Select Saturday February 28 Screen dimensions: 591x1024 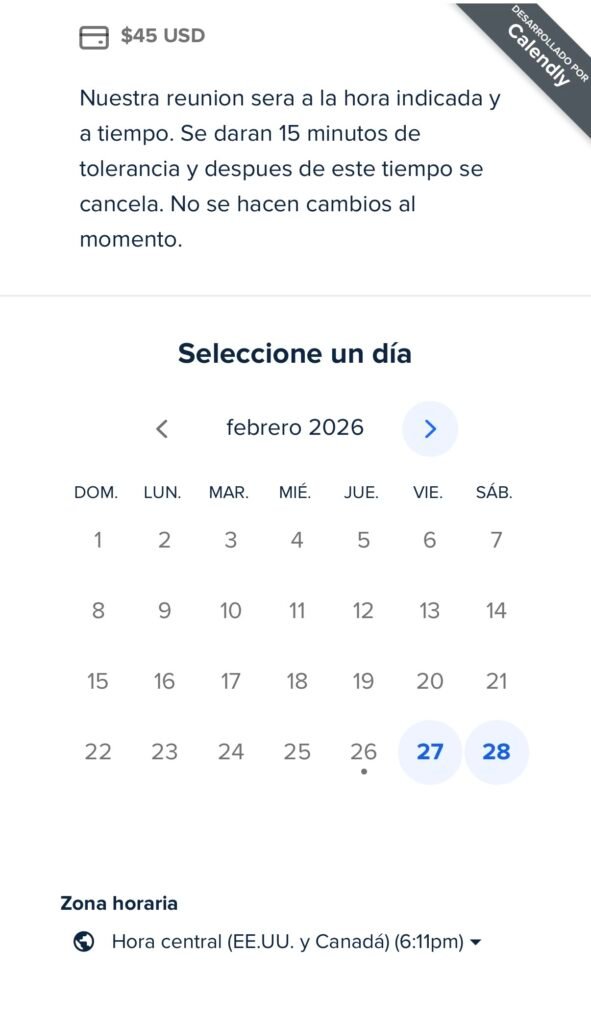coord(496,752)
